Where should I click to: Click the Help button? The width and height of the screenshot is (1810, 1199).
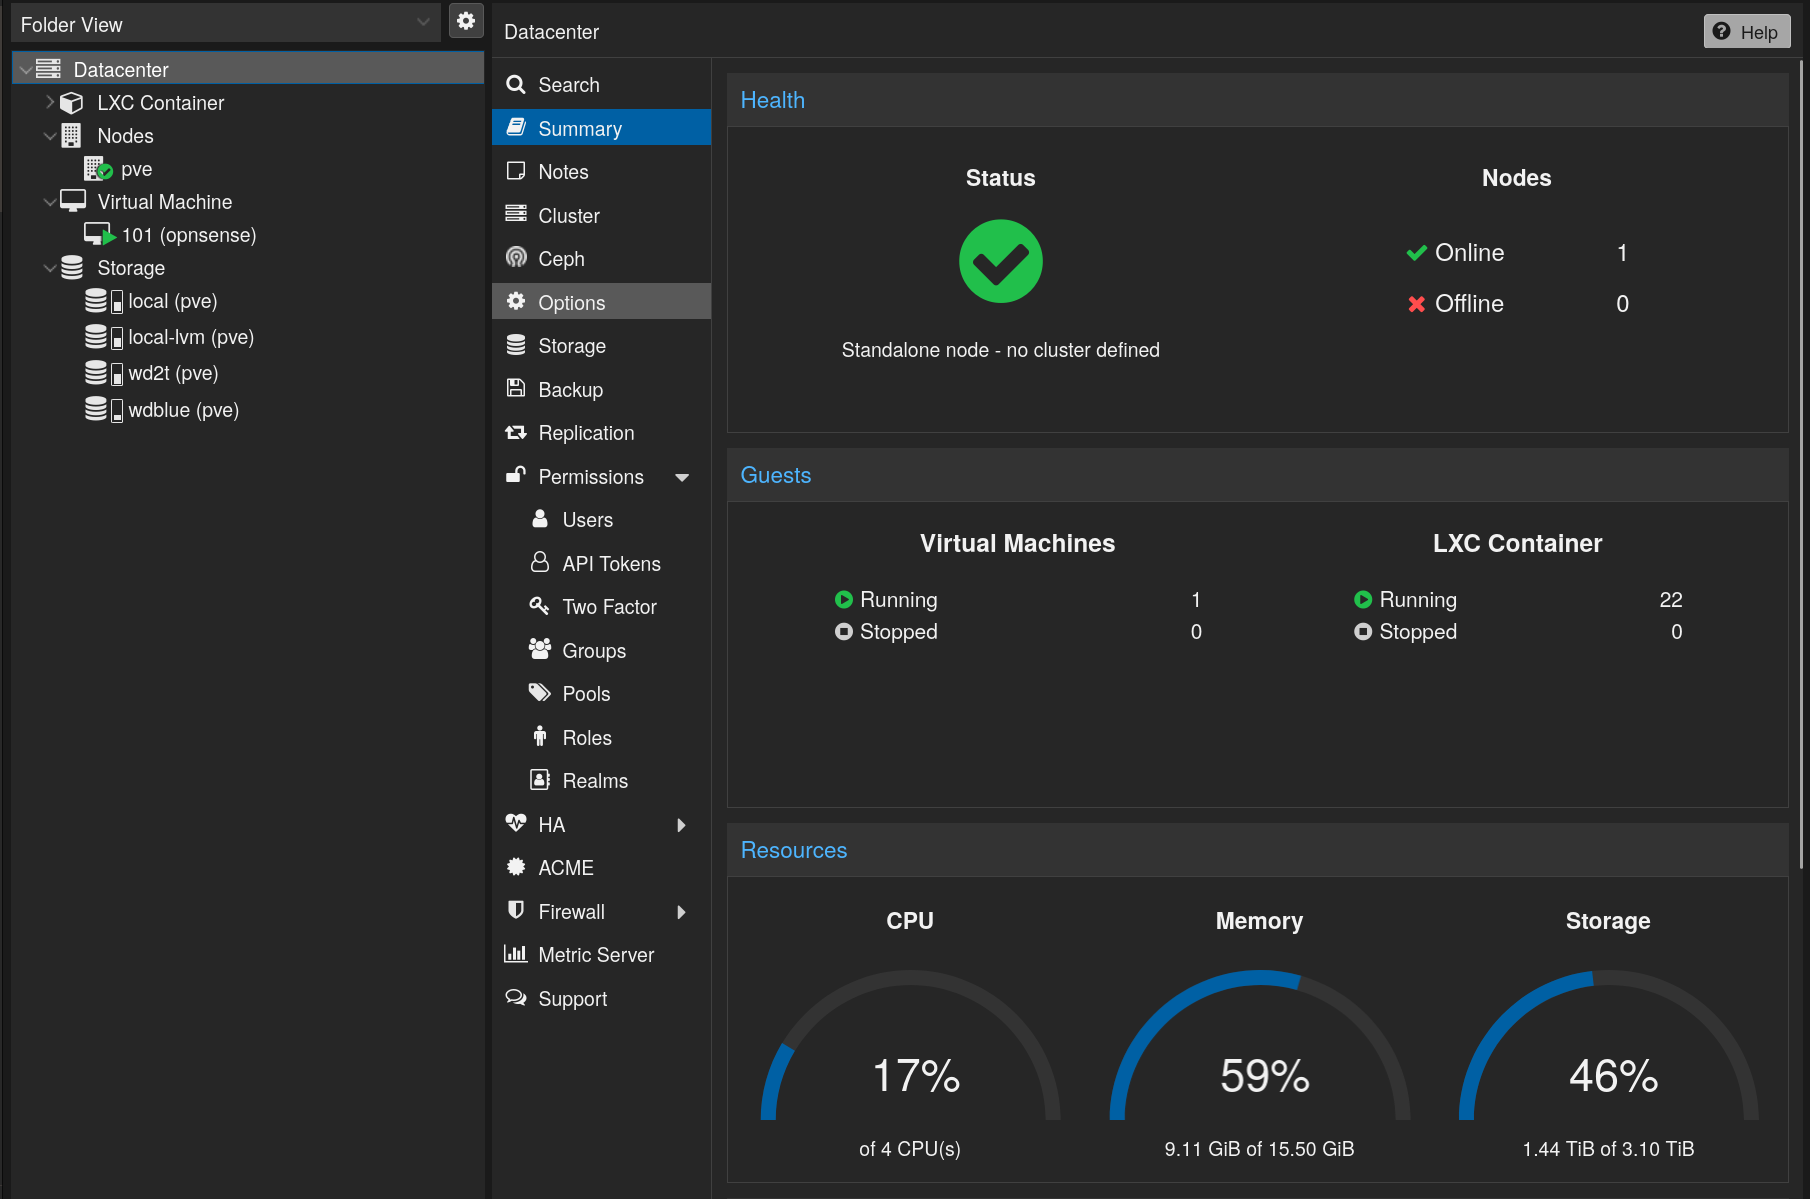(1746, 32)
